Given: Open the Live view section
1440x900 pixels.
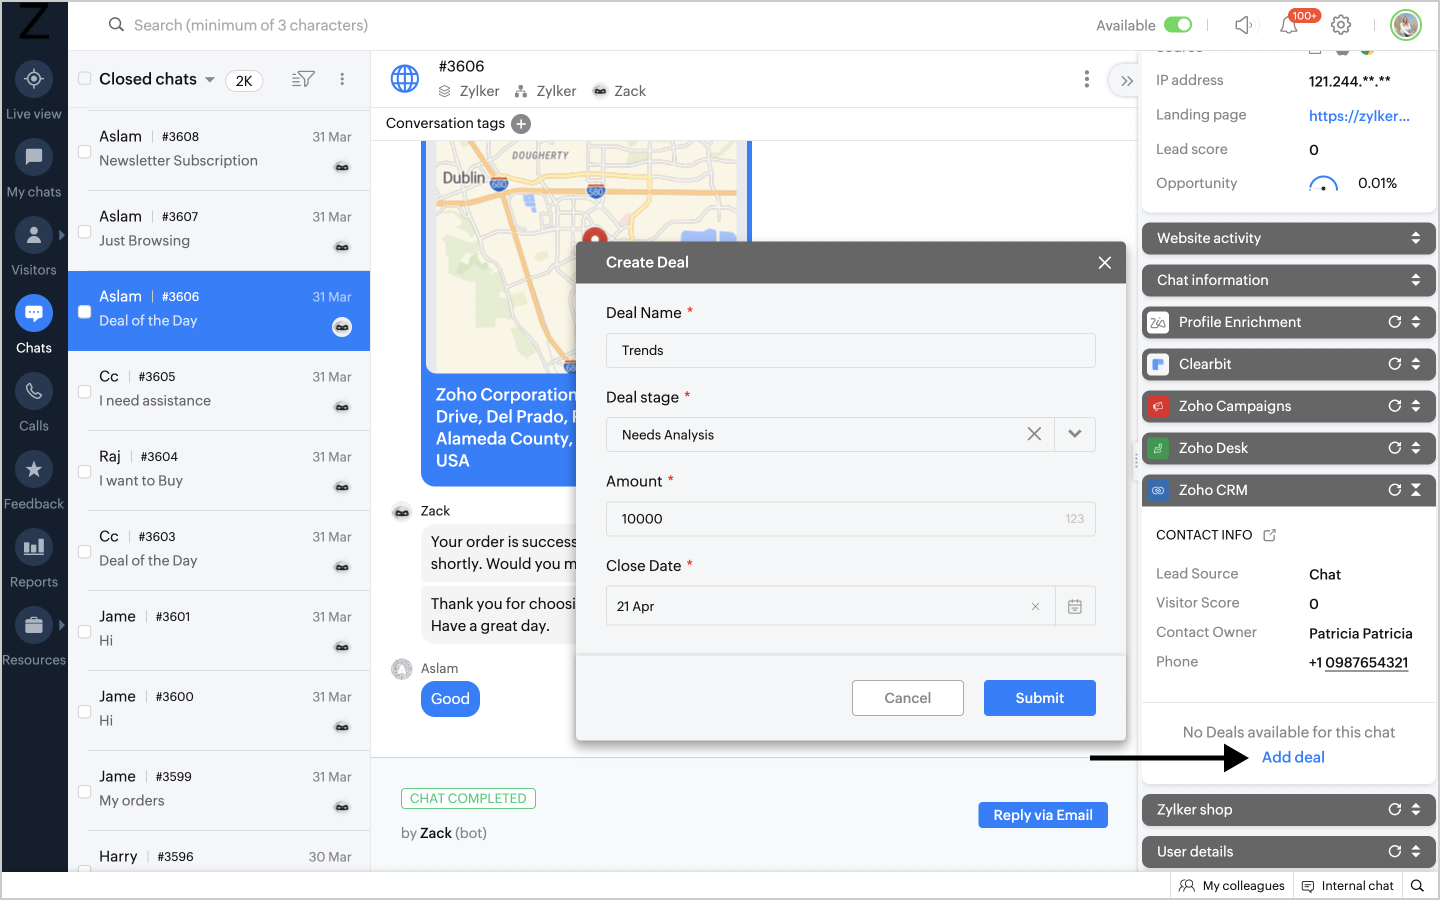Looking at the screenshot, I should pyautogui.click(x=34, y=90).
